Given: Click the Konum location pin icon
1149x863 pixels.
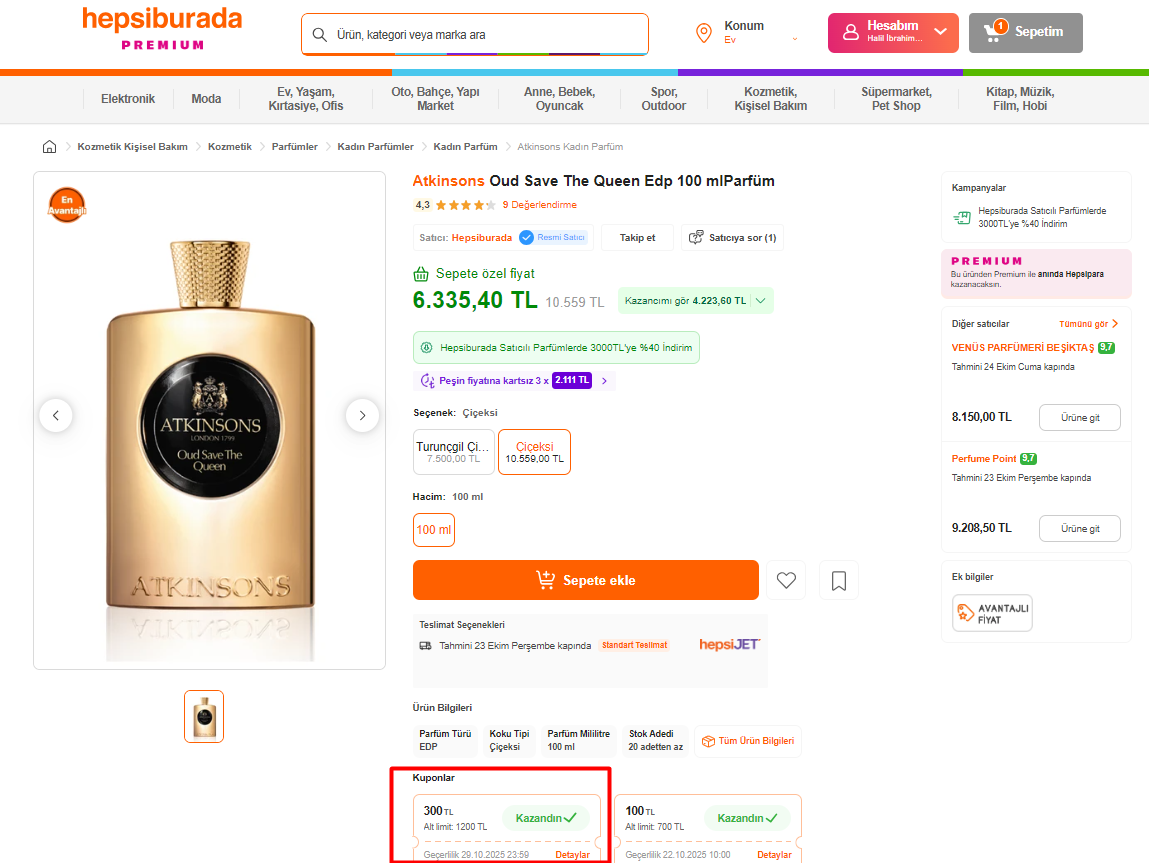Looking at the screenshot, I should pyautogui.click(x=704, y=33).
